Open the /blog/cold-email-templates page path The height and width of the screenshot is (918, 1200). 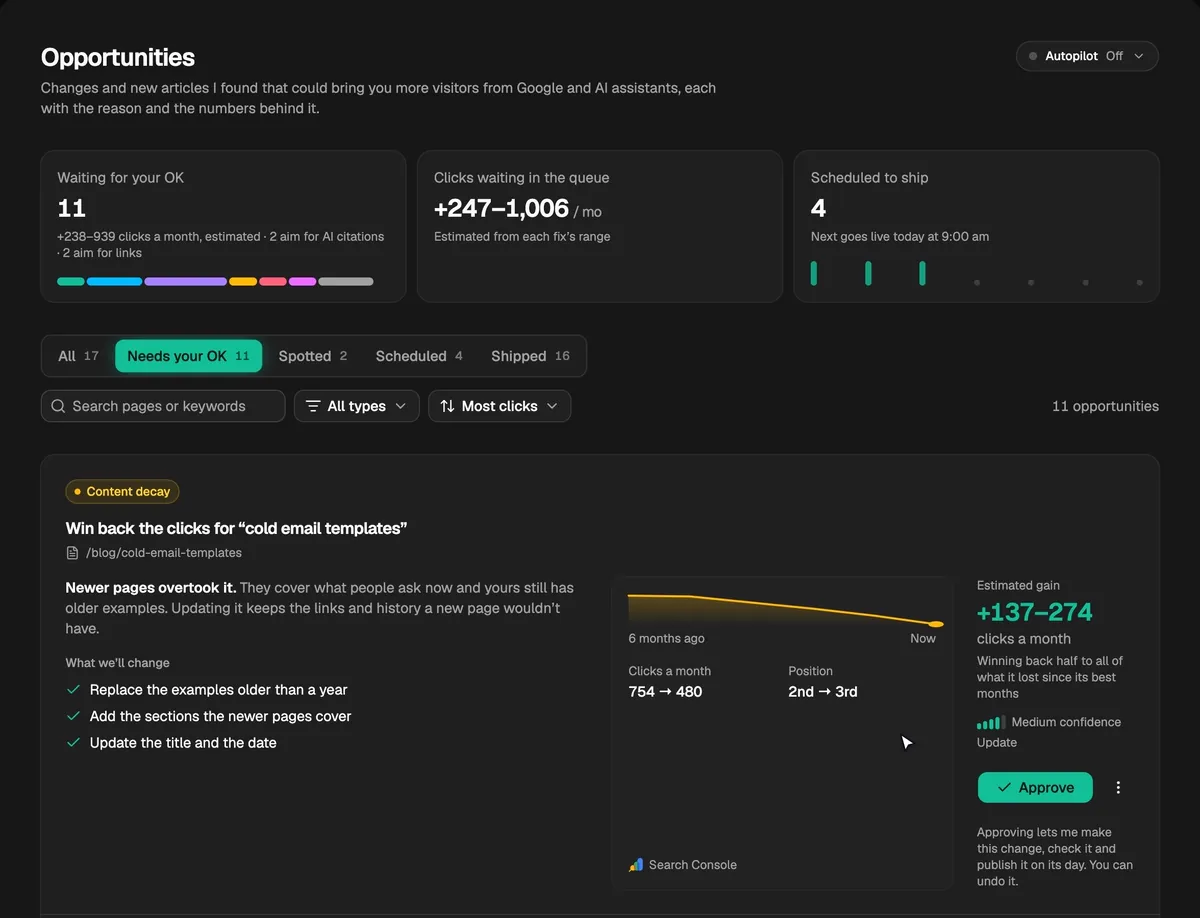click(x=164, y=553)
